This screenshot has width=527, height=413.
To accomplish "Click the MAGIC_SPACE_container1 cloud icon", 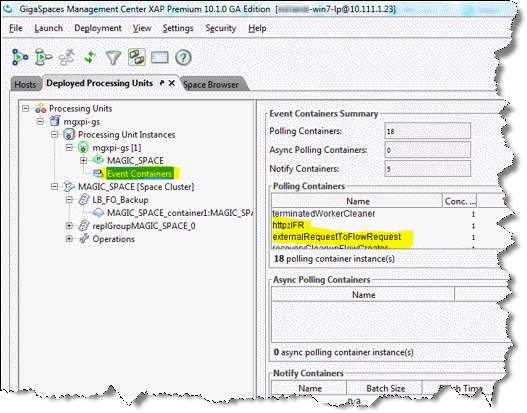I will coord(98,212).
